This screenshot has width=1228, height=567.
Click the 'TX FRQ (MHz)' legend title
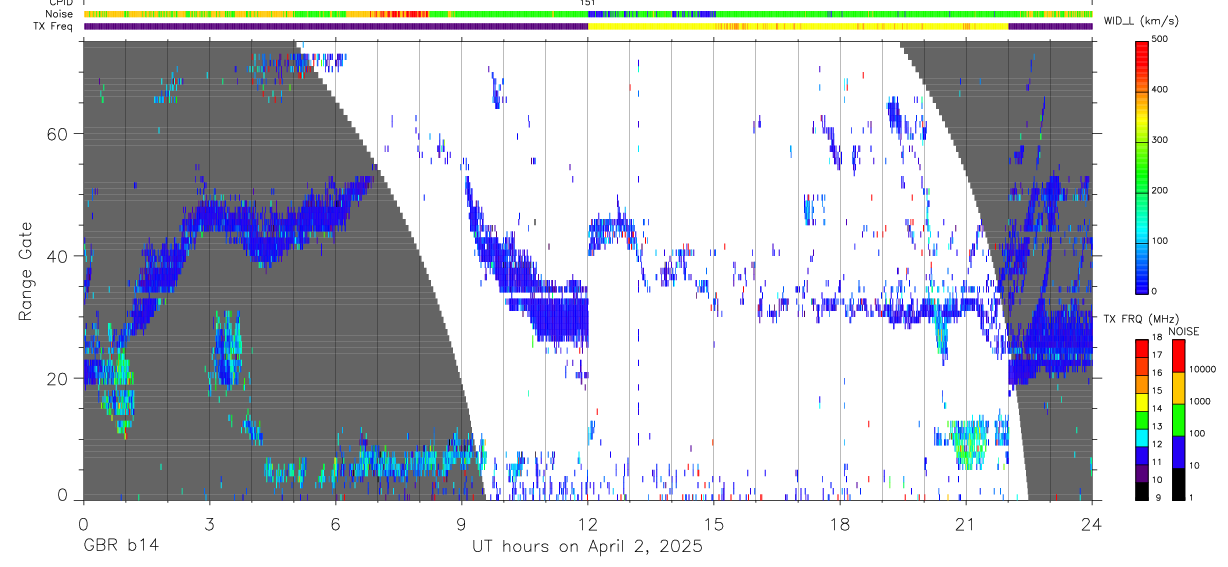(1140, 319)
